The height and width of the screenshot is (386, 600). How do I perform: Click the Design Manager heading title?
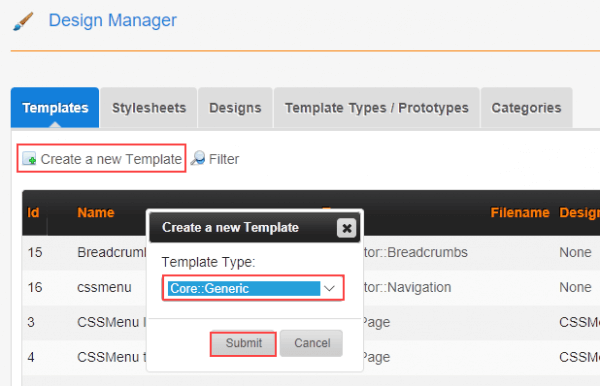pyautogui.click(x=112, y=20)
